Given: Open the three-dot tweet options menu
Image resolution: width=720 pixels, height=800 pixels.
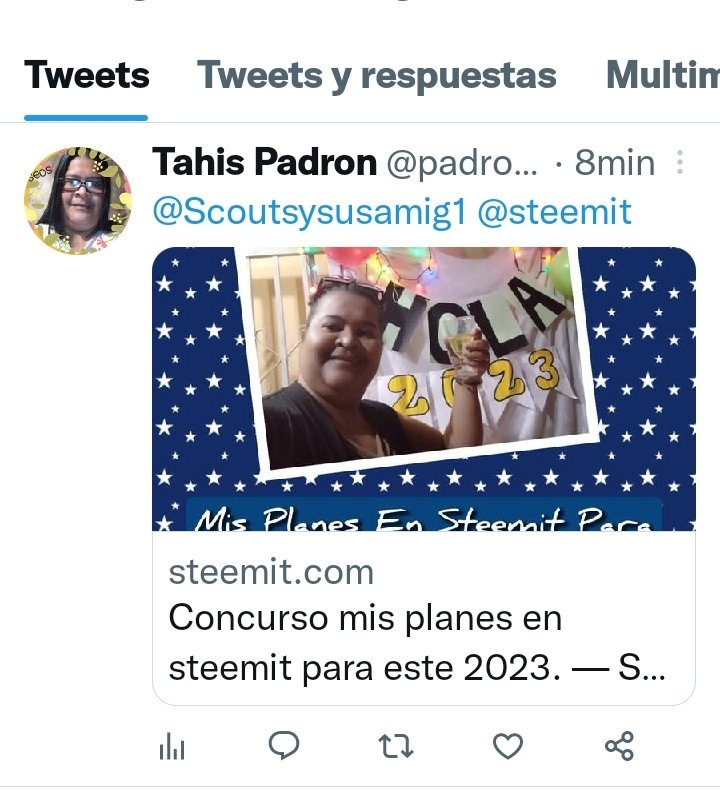Looking at the screenshot, I should coord(680,163).
